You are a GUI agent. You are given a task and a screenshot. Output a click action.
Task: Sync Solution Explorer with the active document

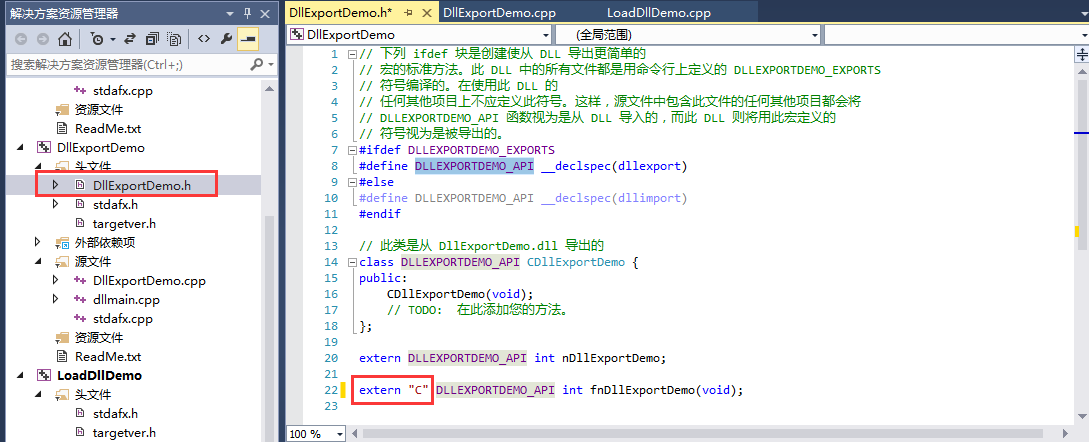click(x=130, y=39)
